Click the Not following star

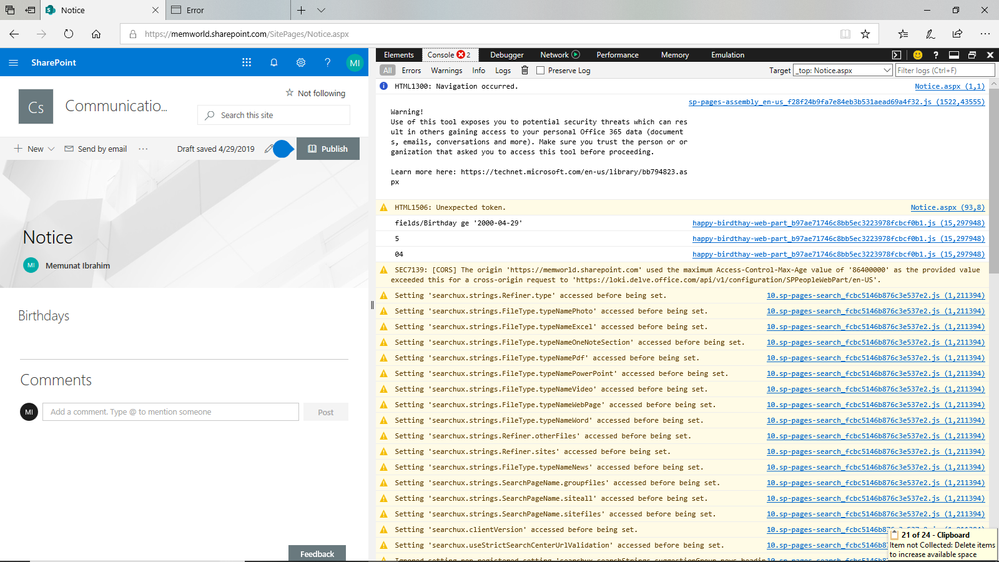pos(289,92)
